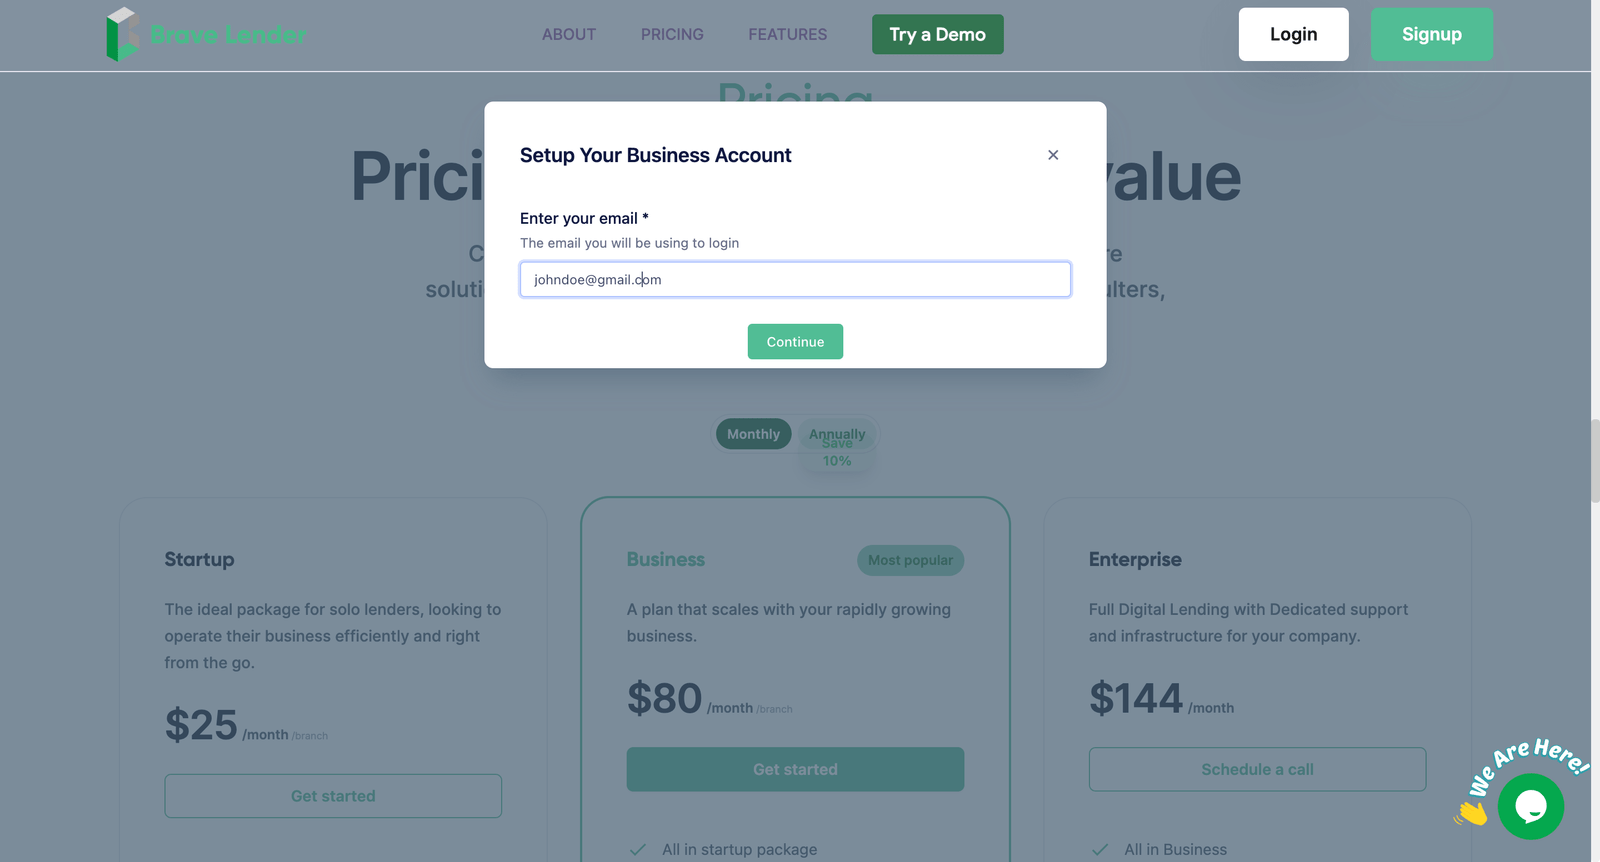This screenshot has width=1600, height=862.
Task: Click Schedule a call under Enterprise
Action: pyautogui.click(x=1256, y=769)
